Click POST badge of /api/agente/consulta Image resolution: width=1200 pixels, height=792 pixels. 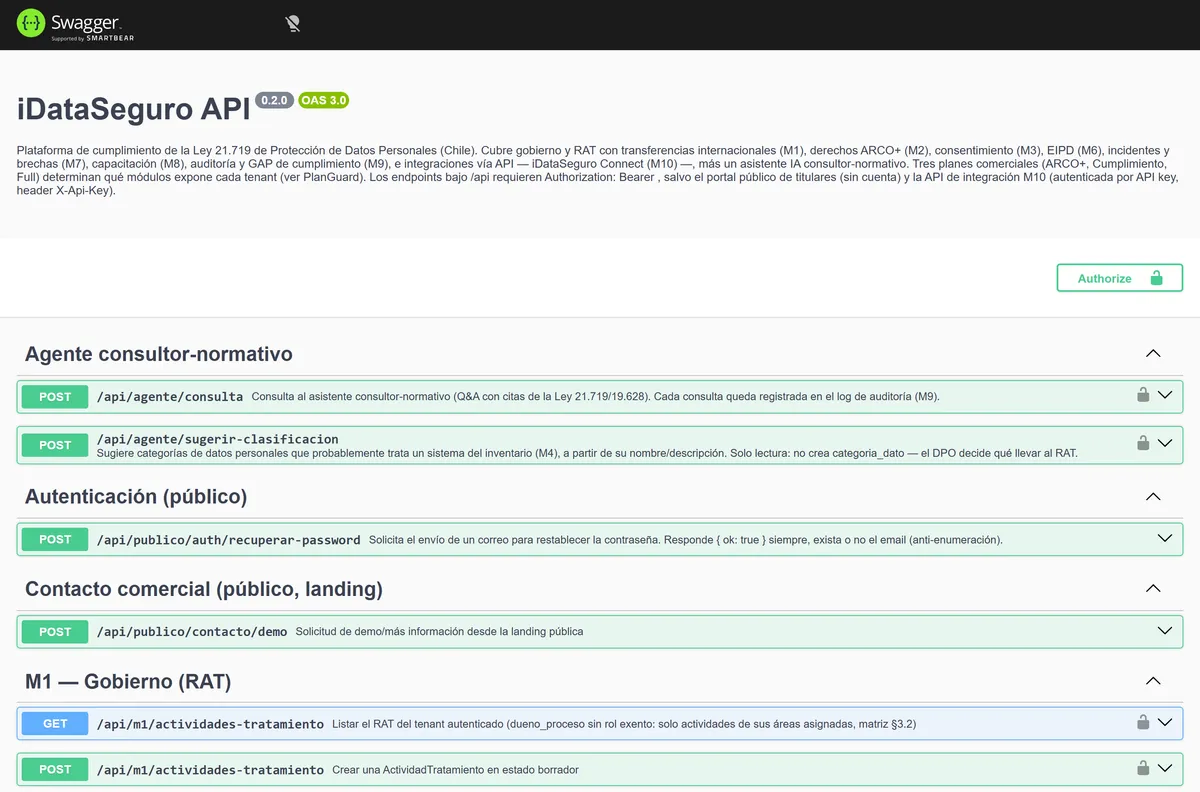pos(55,397)
